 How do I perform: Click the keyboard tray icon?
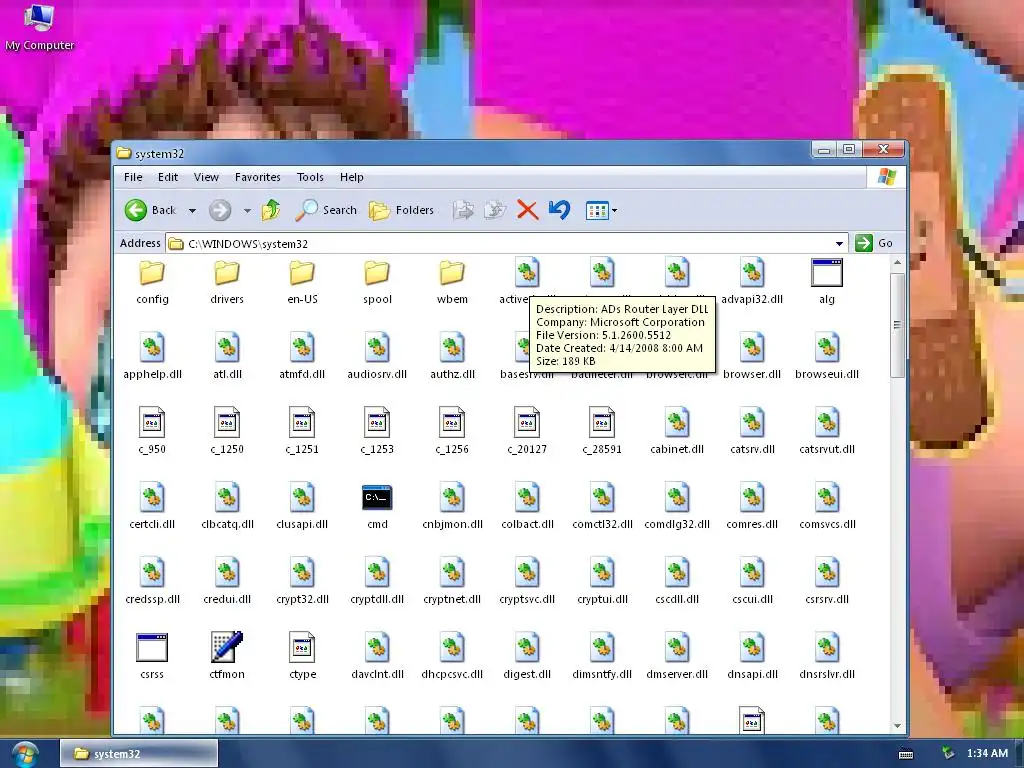point(906,754)
